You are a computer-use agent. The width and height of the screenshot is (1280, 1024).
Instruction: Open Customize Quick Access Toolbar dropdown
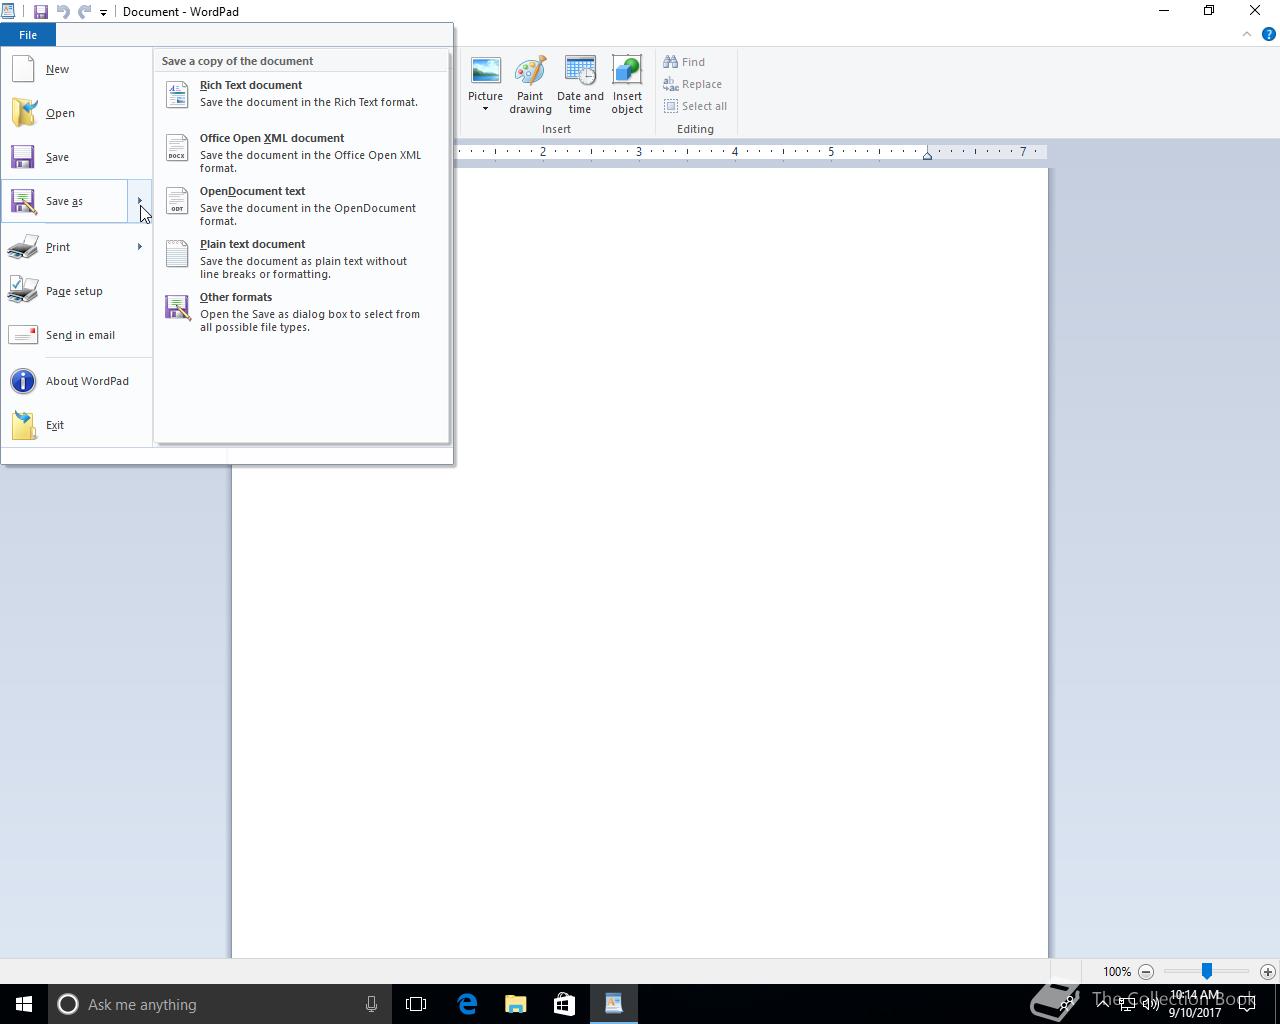click(x=103, y=13)
